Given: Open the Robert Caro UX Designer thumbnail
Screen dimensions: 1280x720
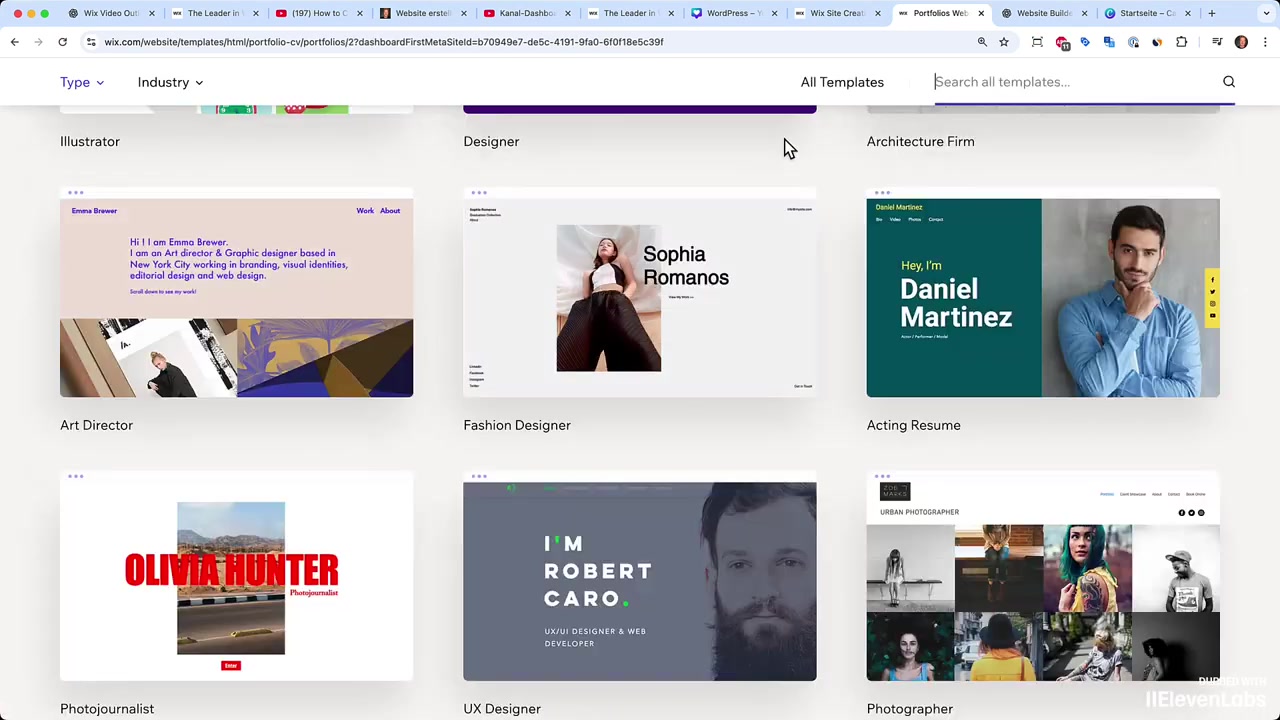Looking at the screenshot, I should (x=640, y=576).
